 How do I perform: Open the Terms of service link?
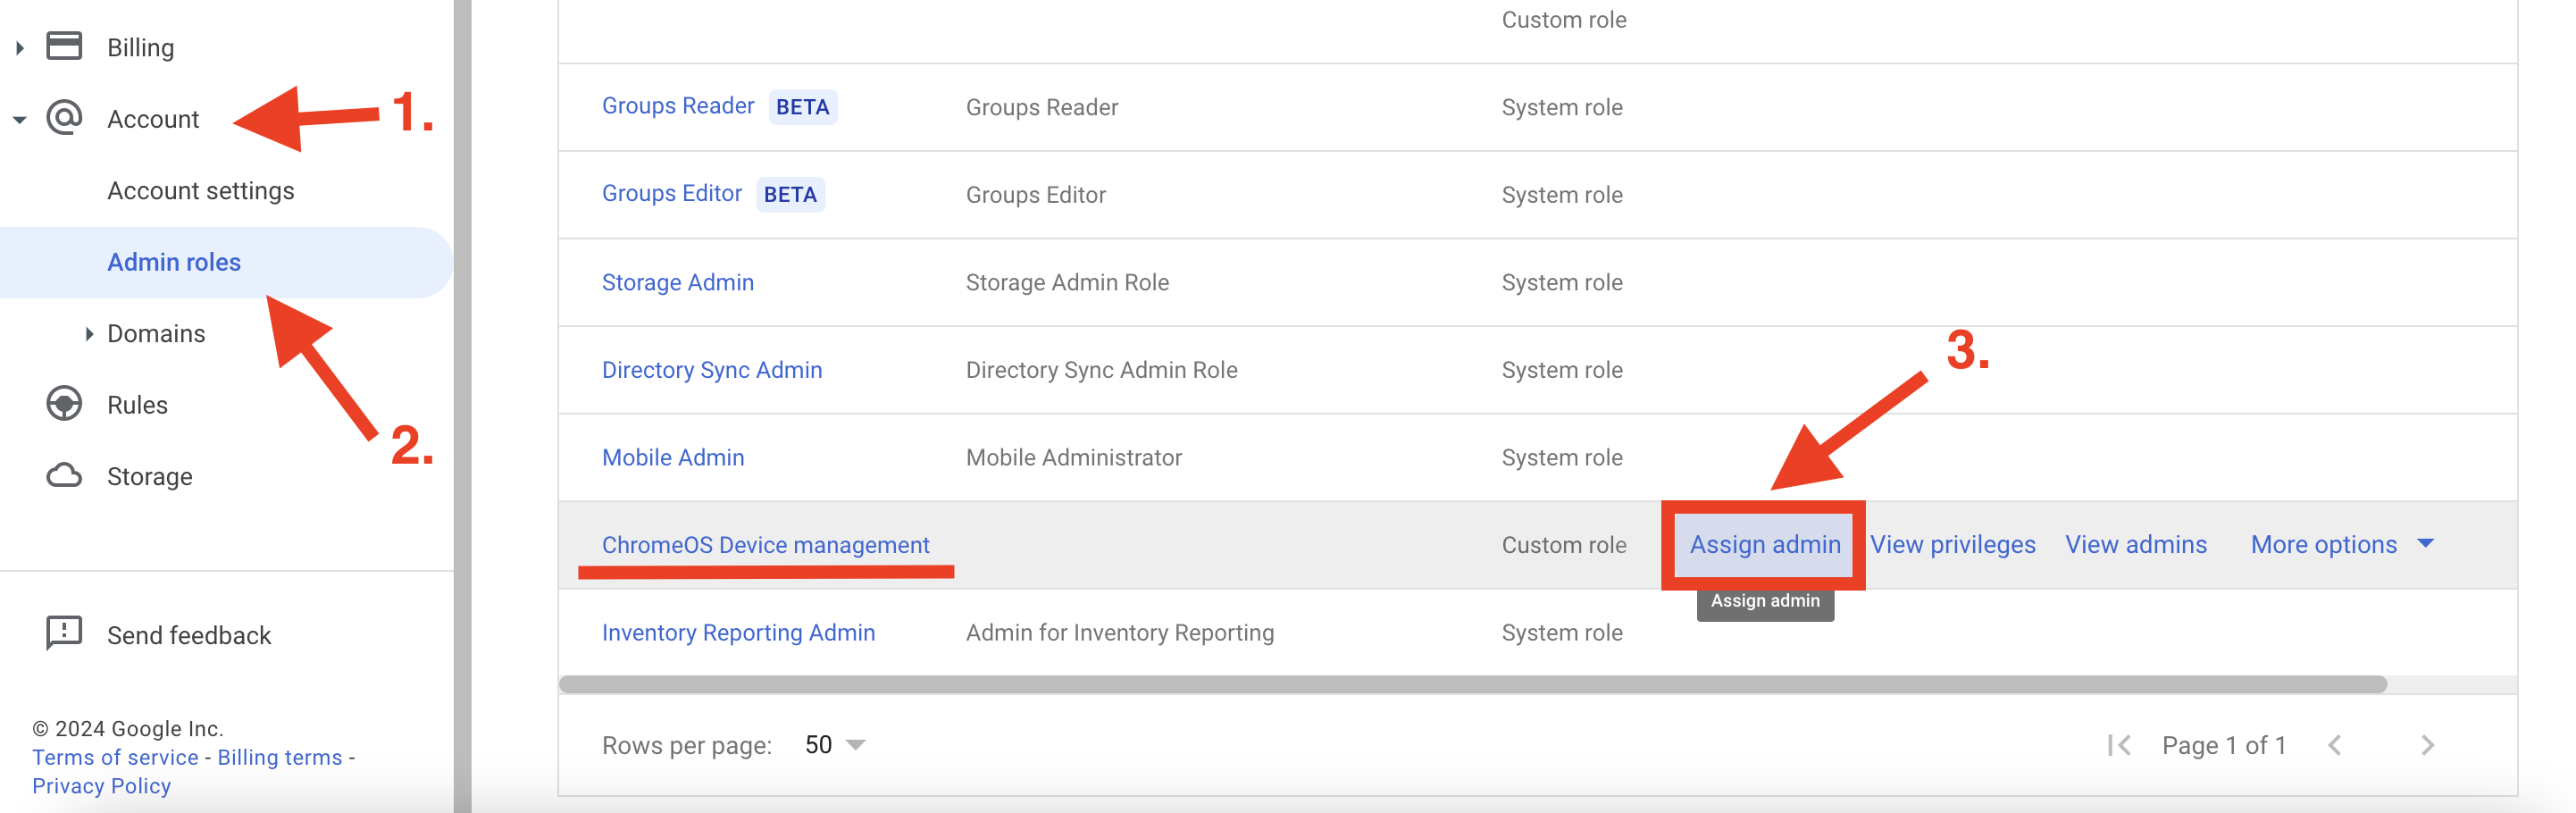pyautogui.click(x=115, y=757)
